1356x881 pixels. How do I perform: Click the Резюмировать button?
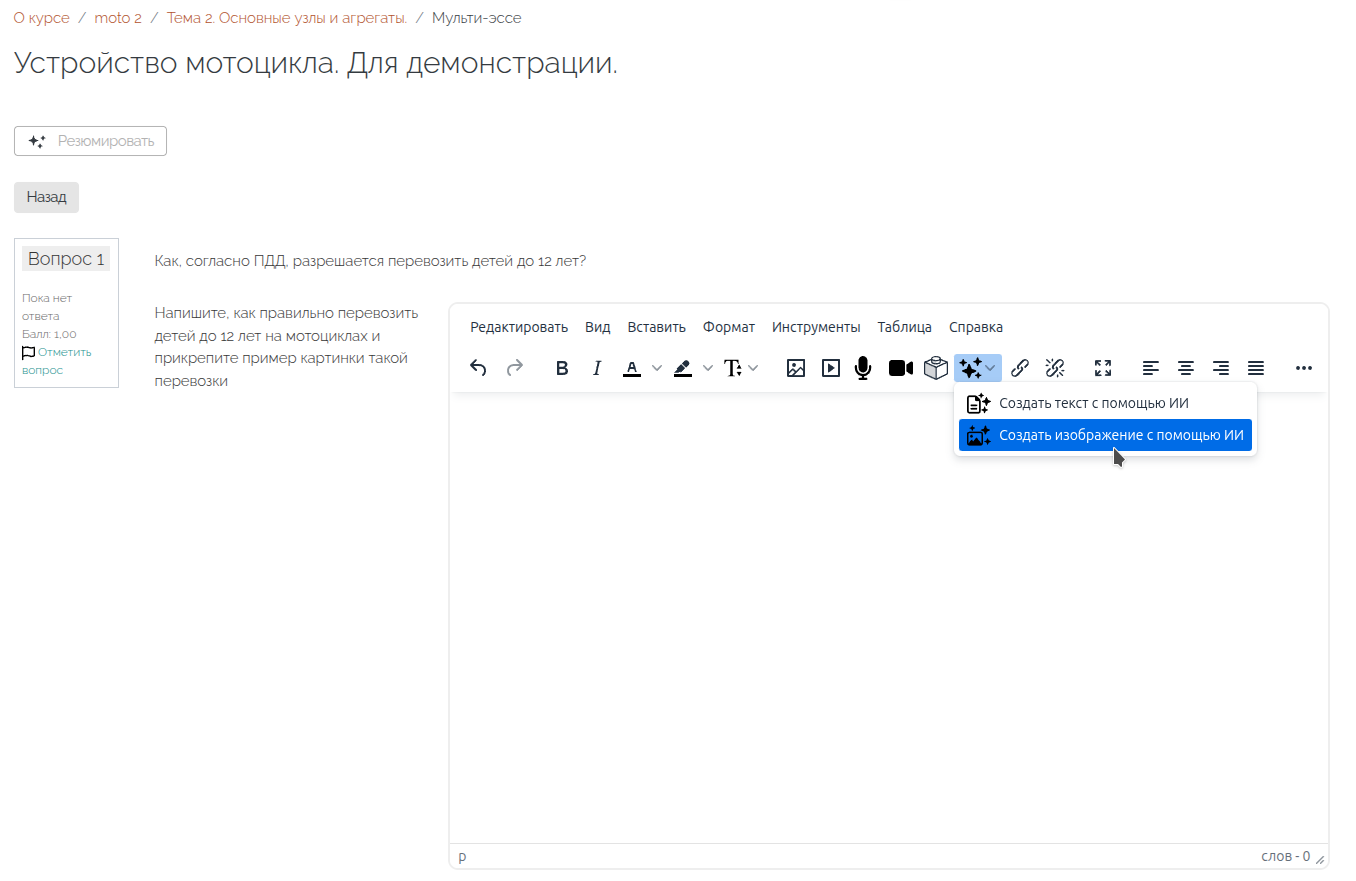tap(90, 141)
